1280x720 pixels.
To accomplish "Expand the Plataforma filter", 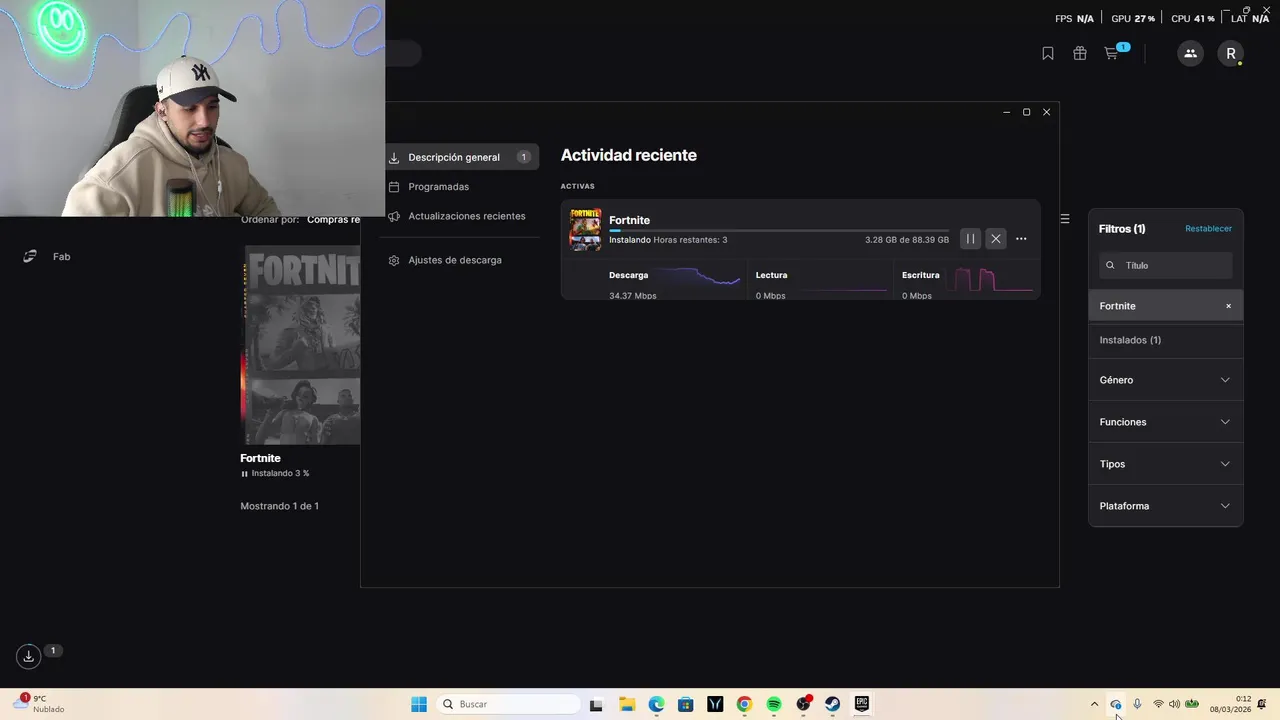I will pyautogui.click(x=1166, y=506).
